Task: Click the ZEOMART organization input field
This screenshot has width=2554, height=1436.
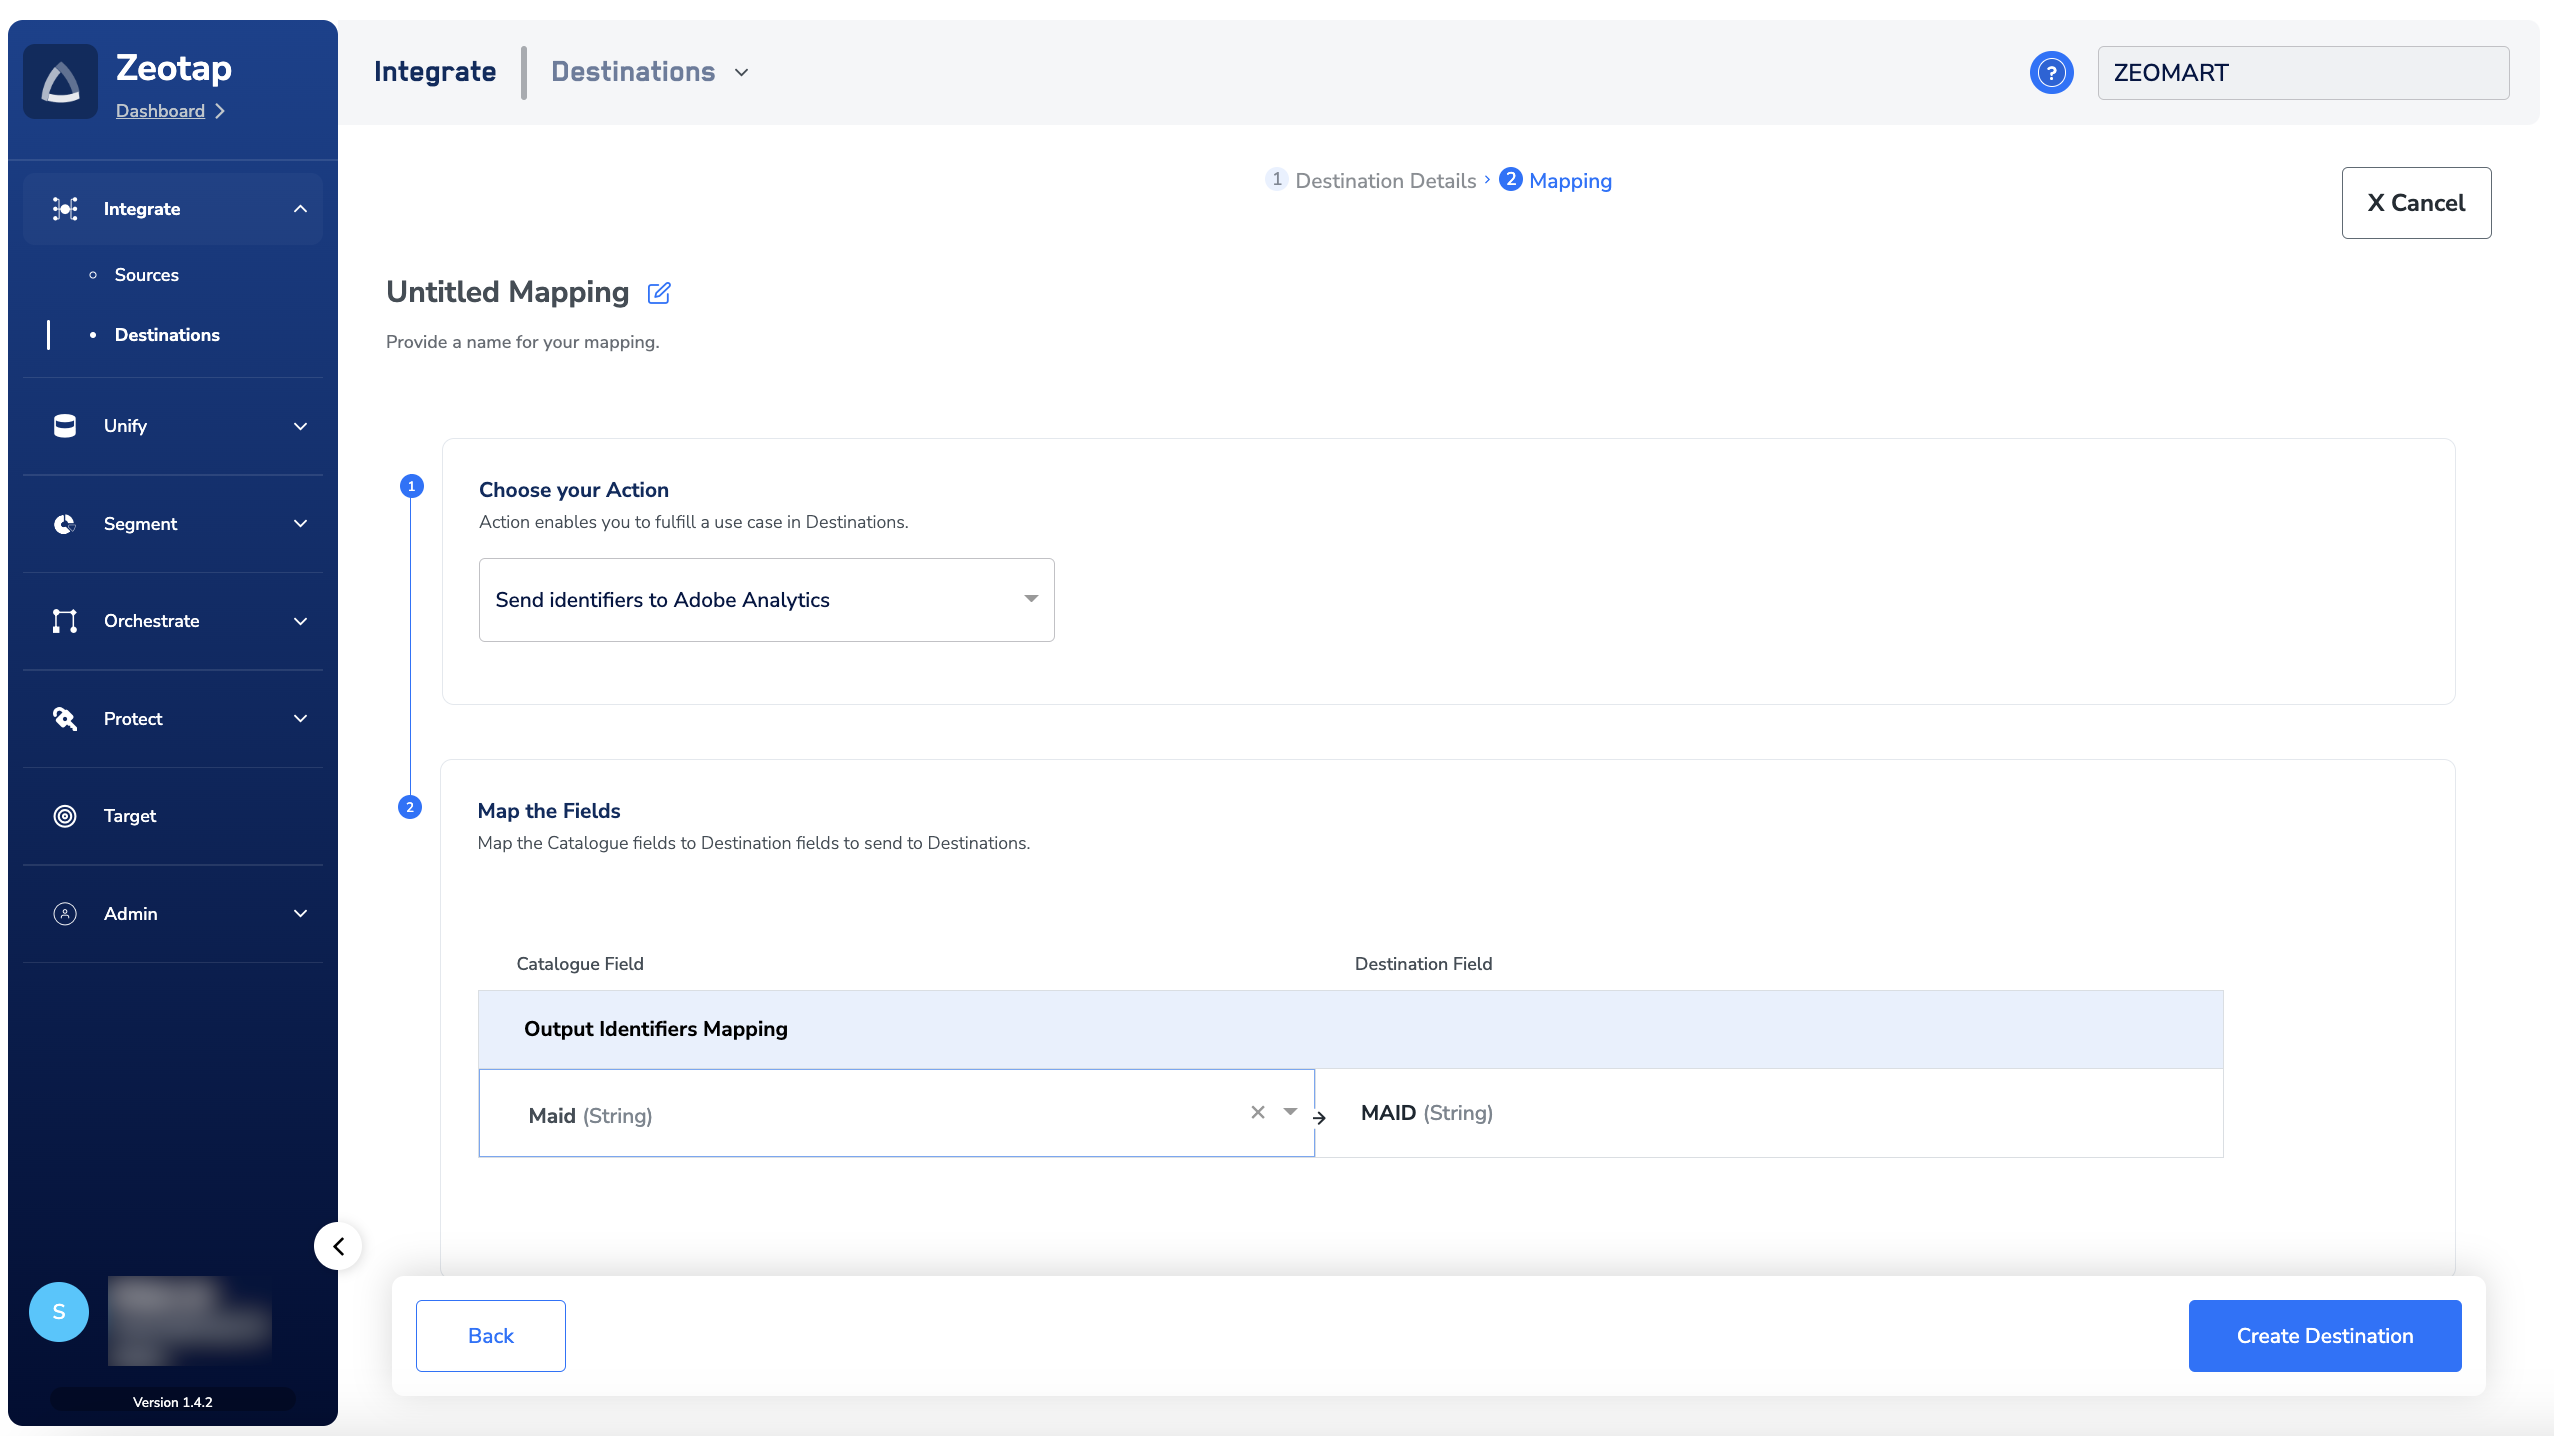Action: [x=2302, y=73]
